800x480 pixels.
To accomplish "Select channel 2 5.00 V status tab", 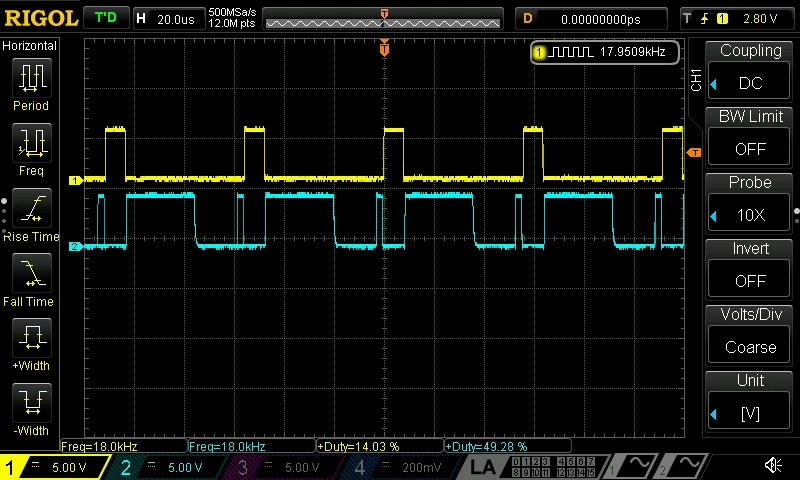I will coord(166,467).
